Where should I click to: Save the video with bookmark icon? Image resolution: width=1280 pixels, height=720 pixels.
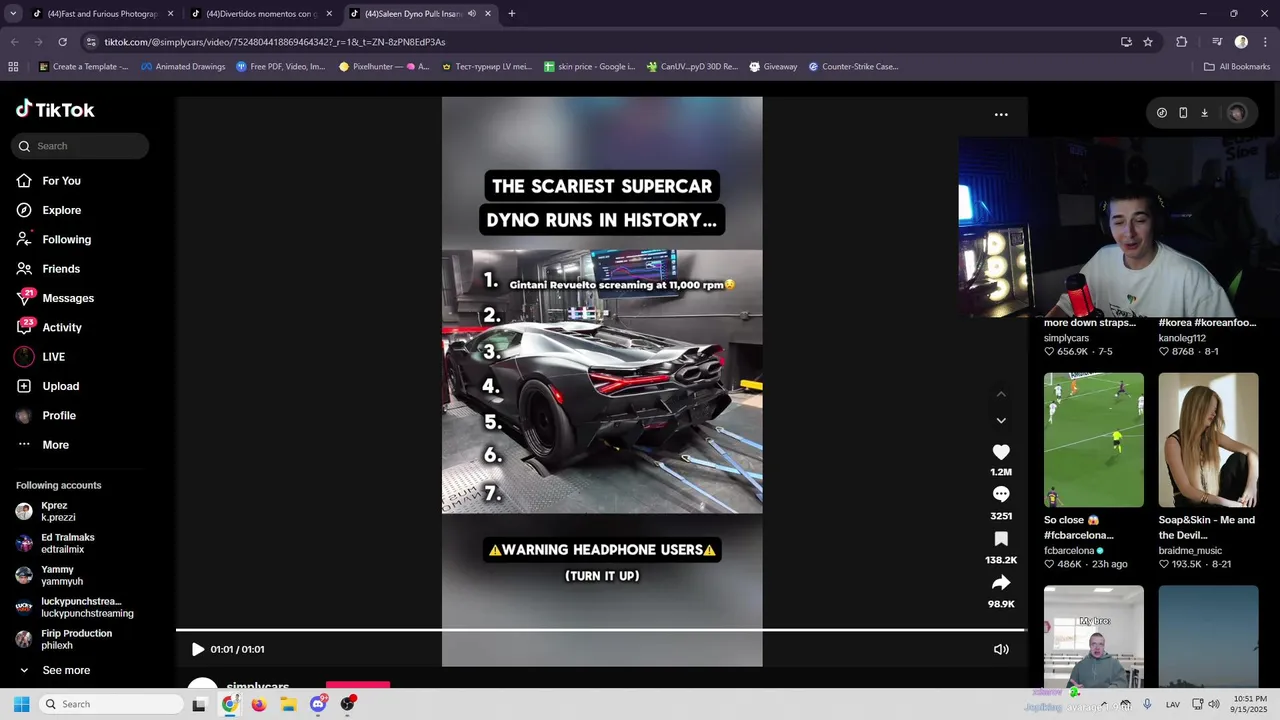1001,539
